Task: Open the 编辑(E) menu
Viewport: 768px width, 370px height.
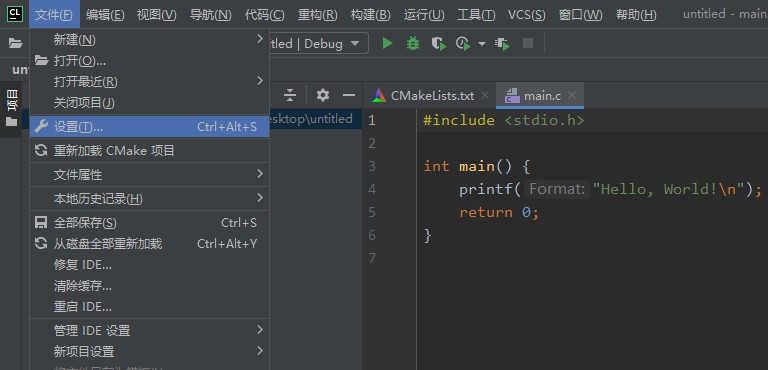Action: click(x=105, y=15)
